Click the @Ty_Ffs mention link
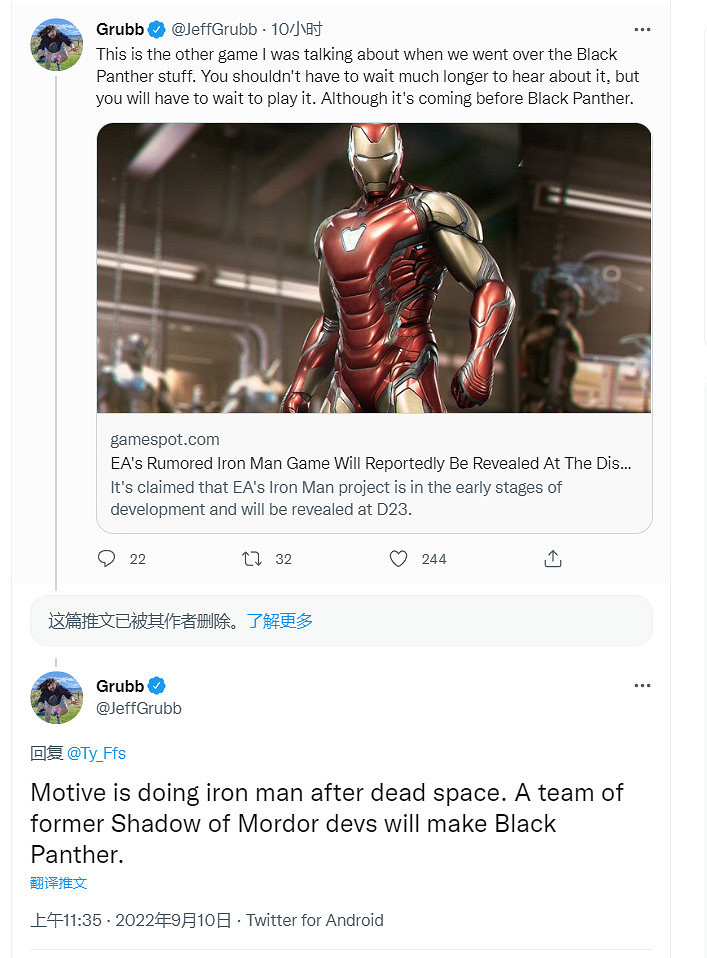The width and height of the screenshot is (707, 958). tap(97, 753)
